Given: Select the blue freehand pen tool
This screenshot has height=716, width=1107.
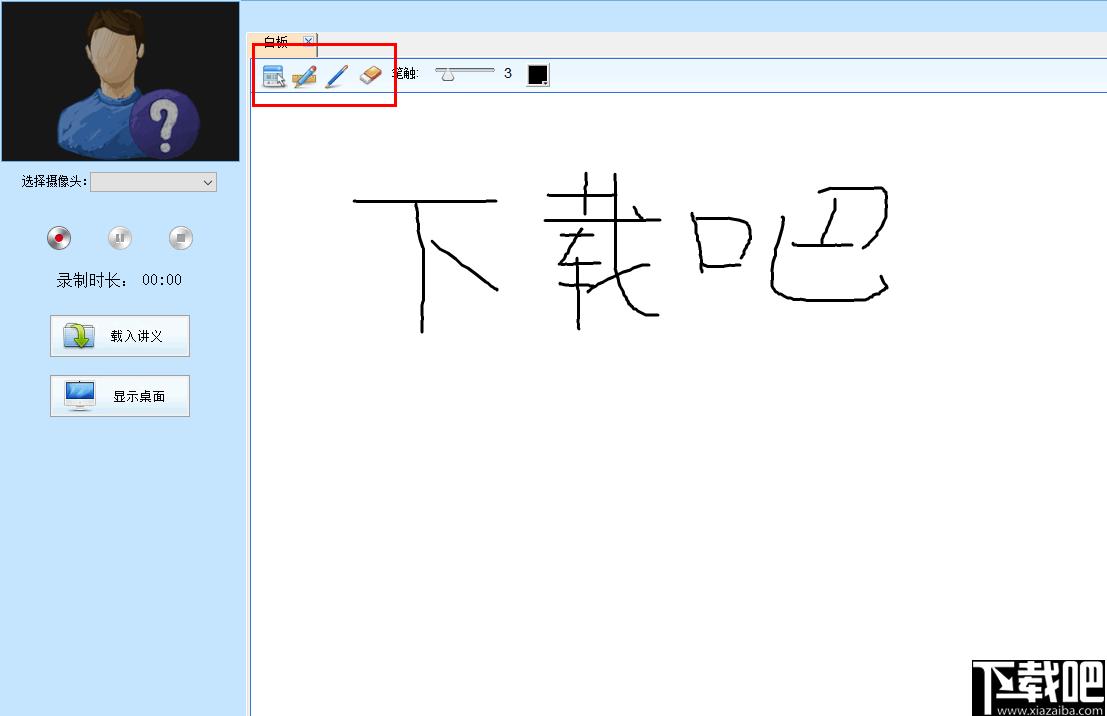Looking at the screenshot, I should tap(337, 75).
